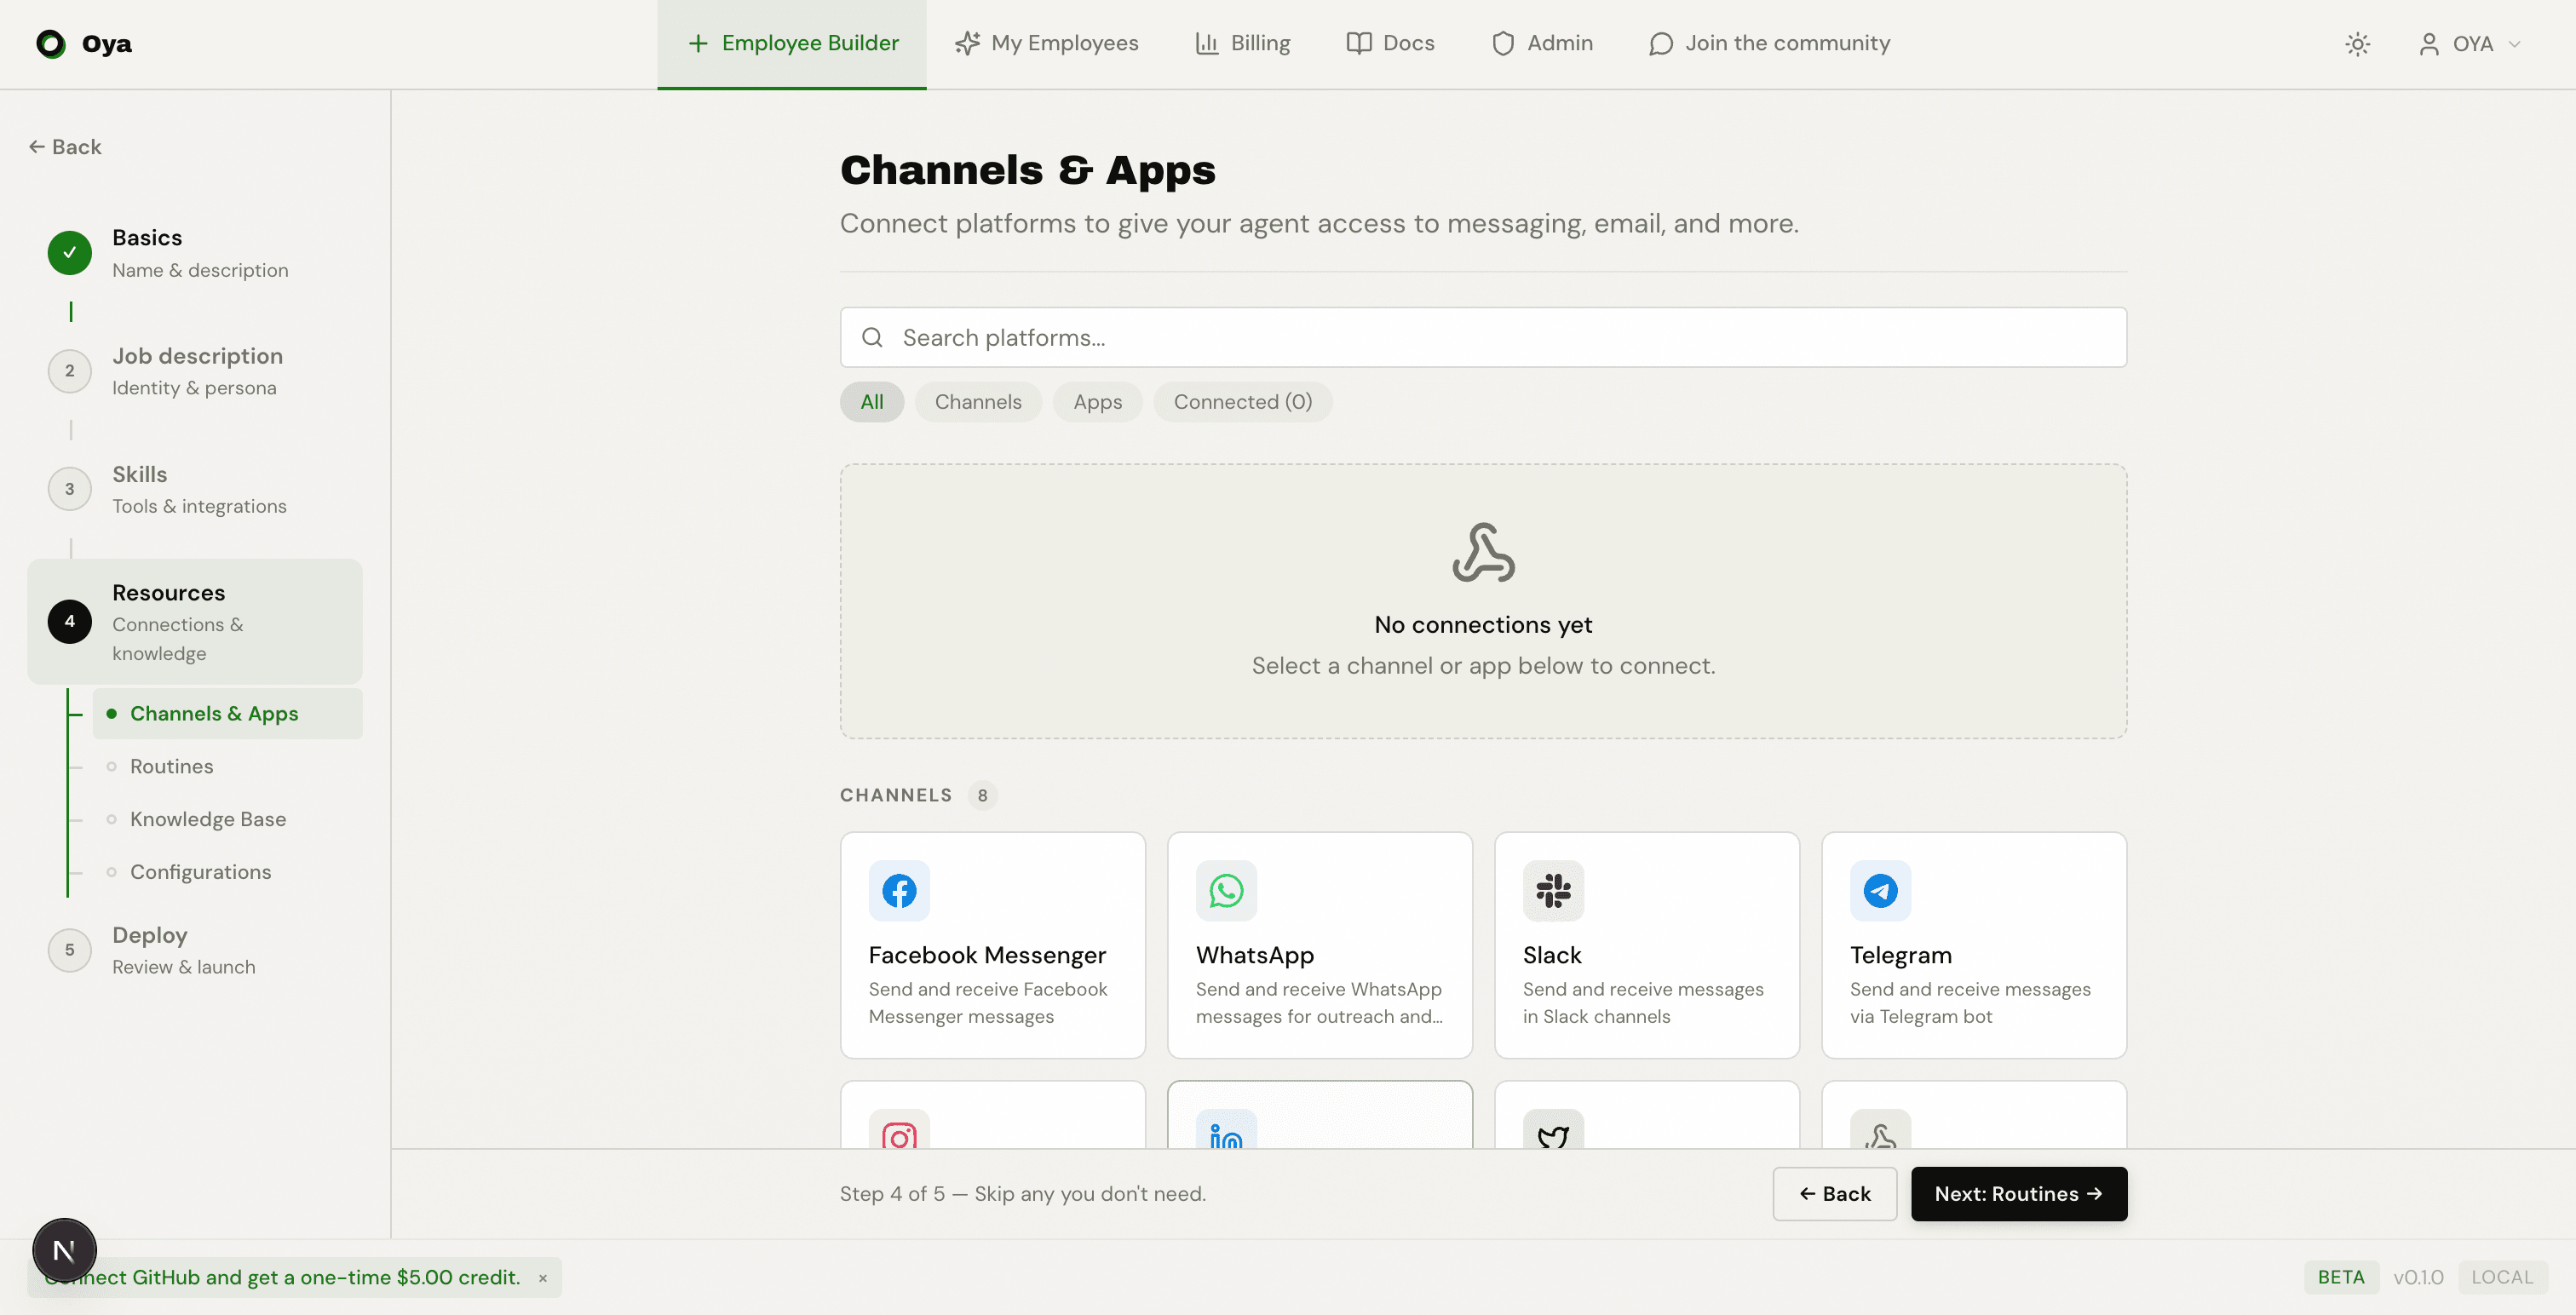The image size is (2576, 1315).
Task: Switch to the My Employees tab
Action: pos(1046,43)
